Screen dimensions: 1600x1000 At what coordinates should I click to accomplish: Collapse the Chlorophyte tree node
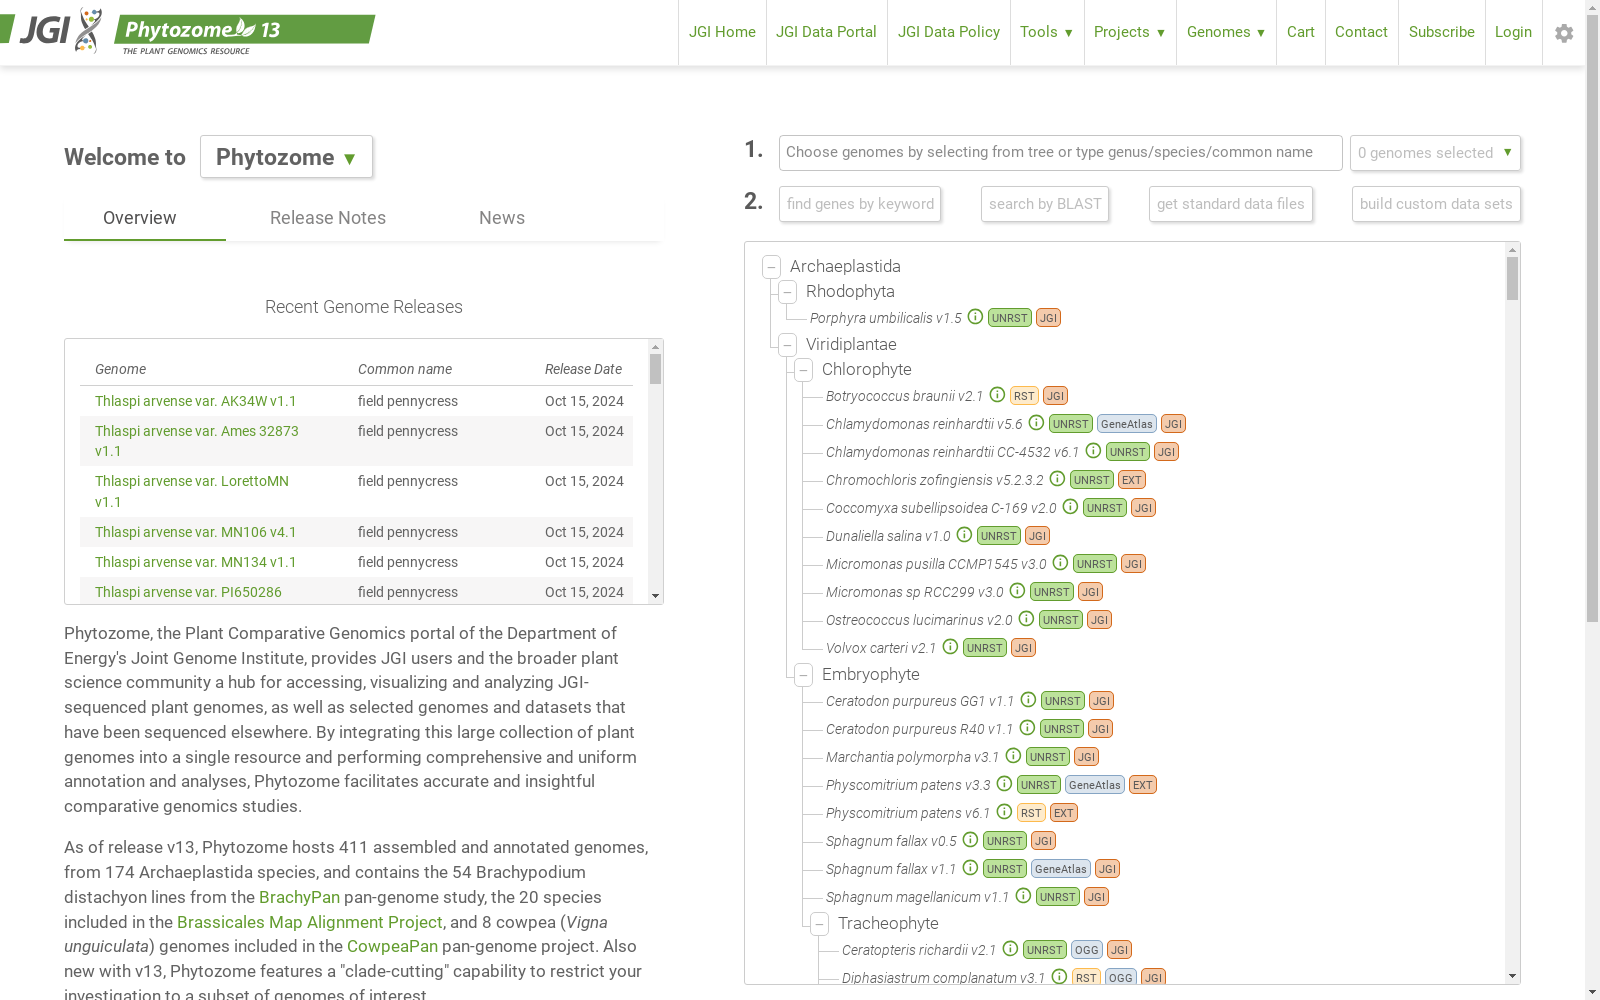tap(803, 370)
